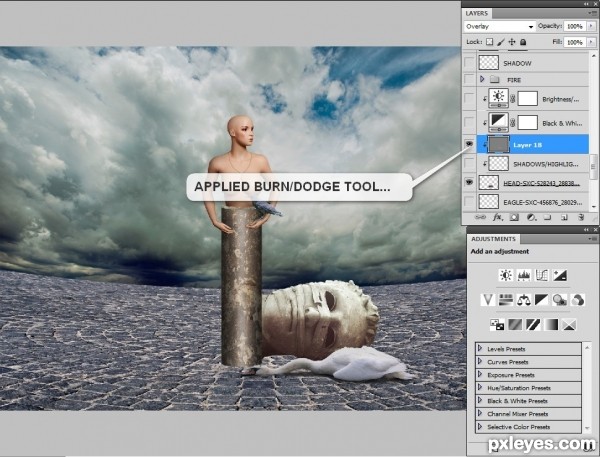Show the SHADOW layer
Screen dimensions: 600x457
coord(469,62)
